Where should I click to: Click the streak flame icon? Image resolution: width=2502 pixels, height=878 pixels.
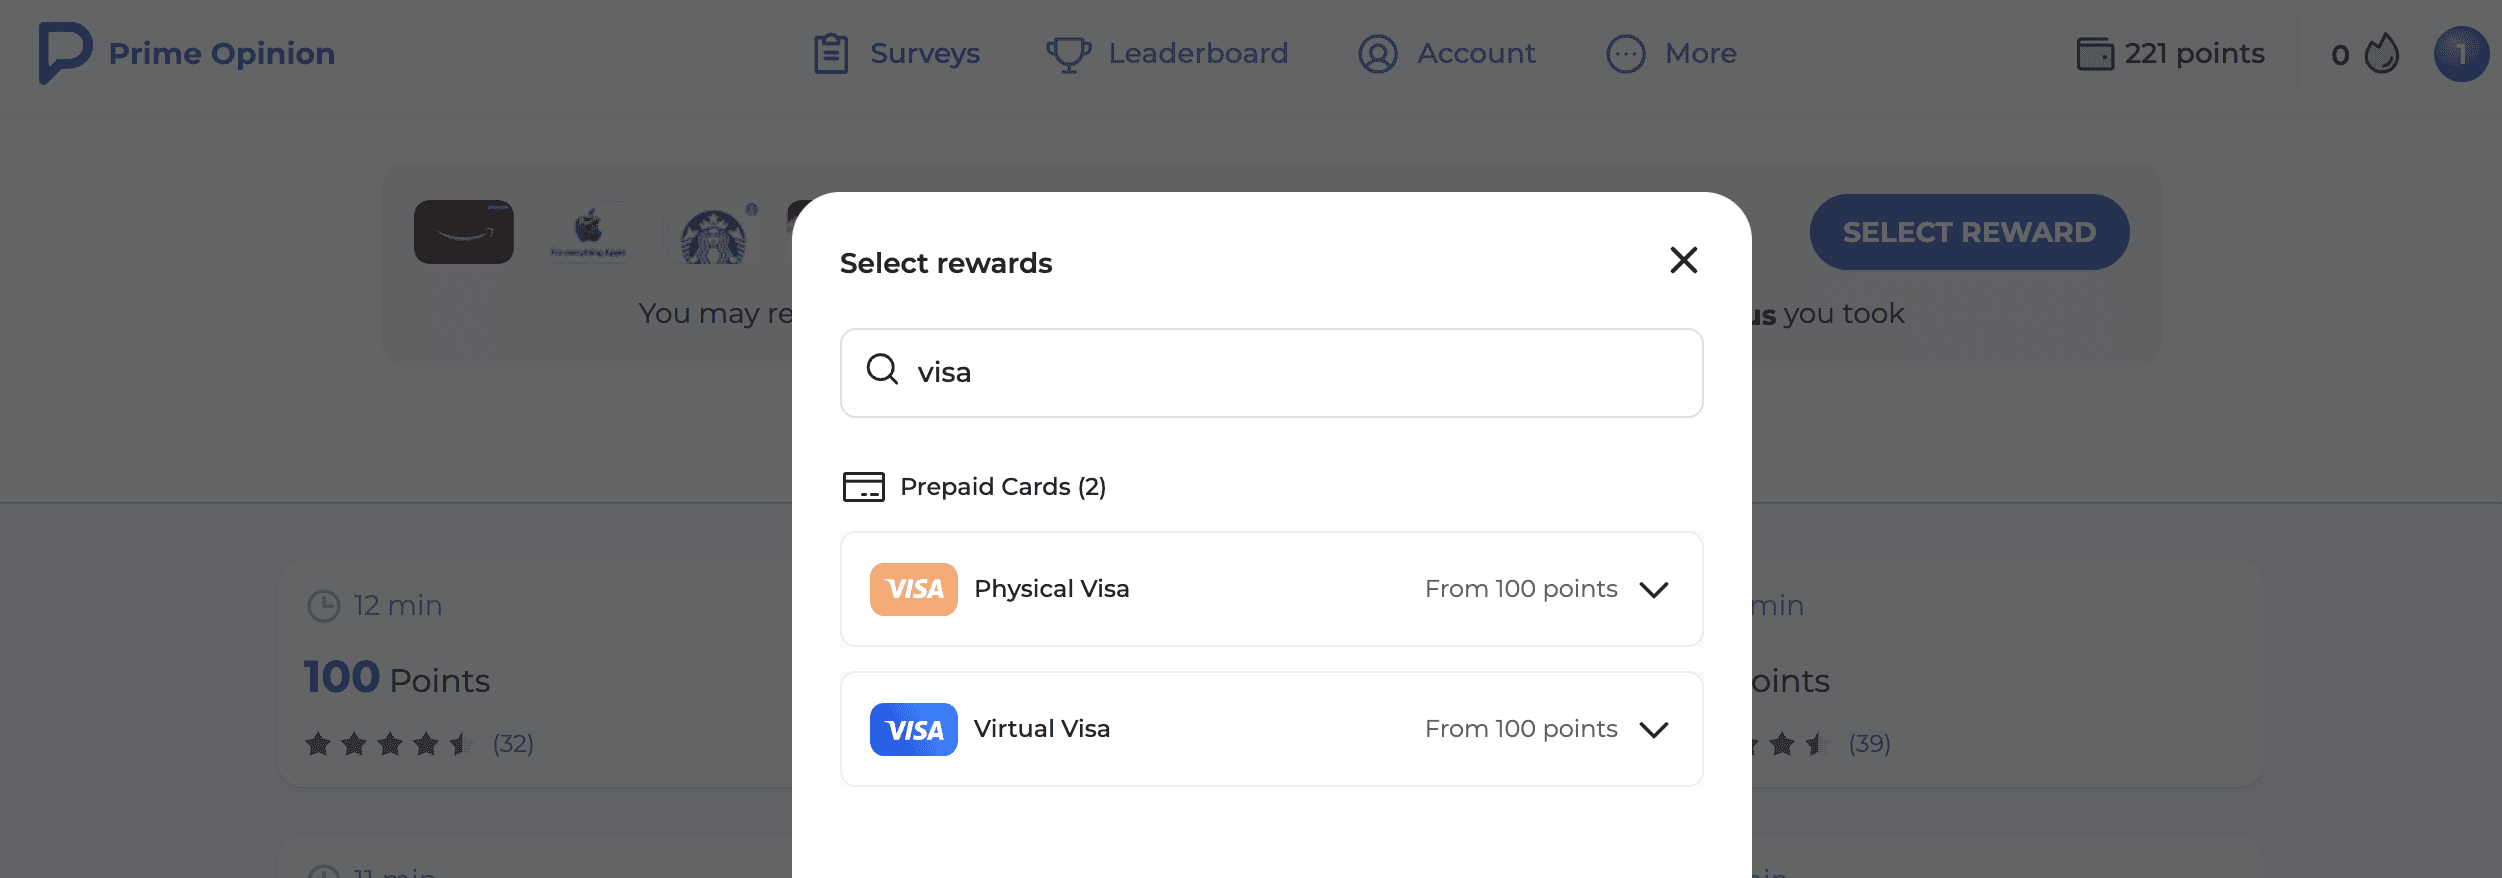[x=2380, y=54]
